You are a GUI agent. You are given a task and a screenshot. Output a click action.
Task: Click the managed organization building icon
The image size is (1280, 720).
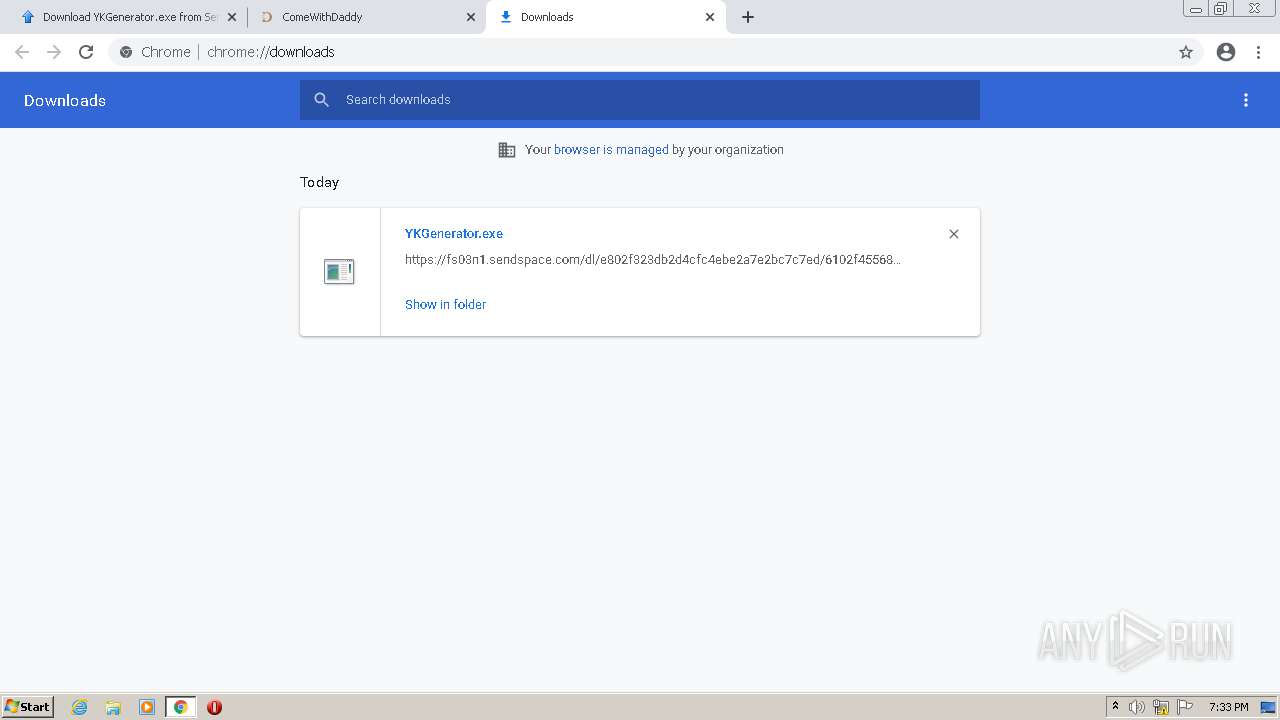[x=507, y=150]
